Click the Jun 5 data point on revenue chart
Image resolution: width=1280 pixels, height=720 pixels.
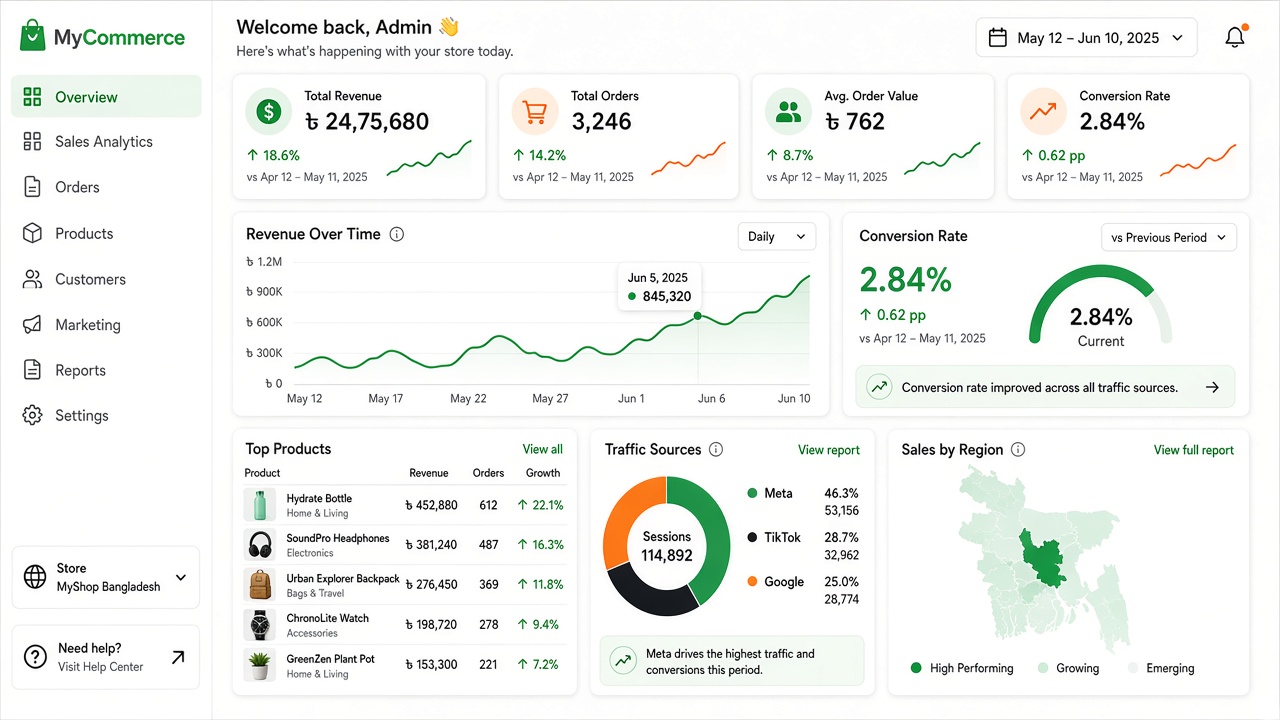click(x=698, y=316)
